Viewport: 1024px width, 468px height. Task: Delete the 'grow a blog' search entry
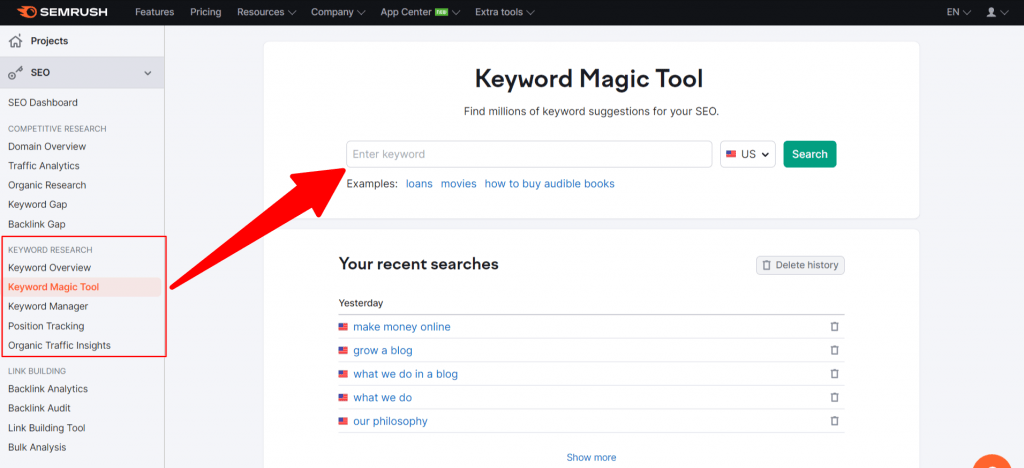point(834,351)
